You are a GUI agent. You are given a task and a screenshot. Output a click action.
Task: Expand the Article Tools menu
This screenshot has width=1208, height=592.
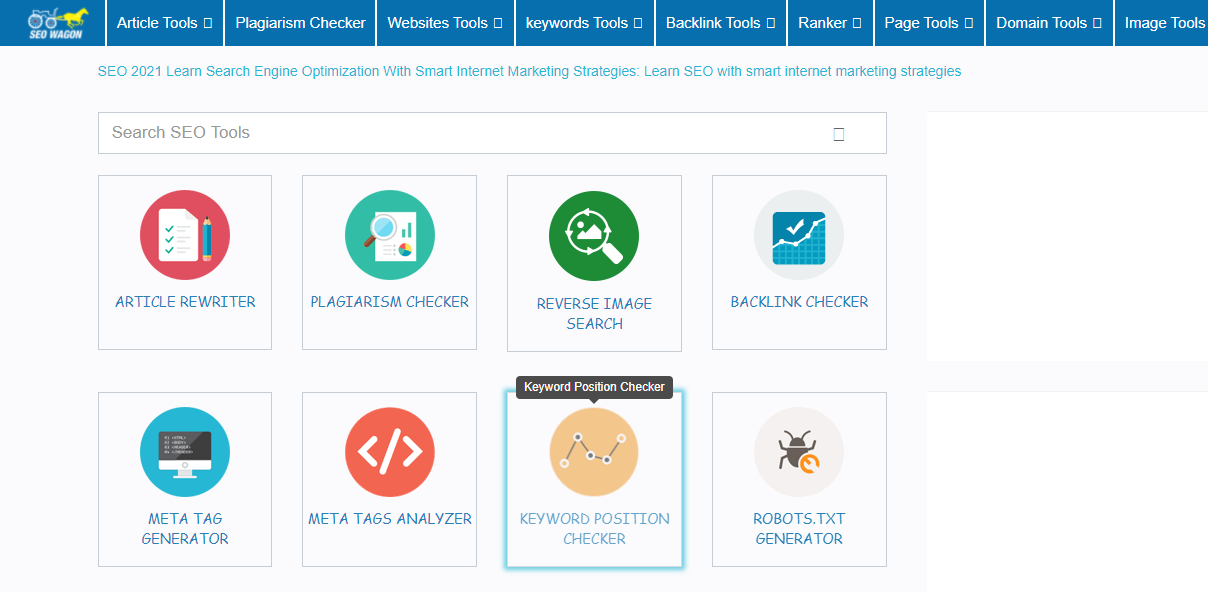(164, 22)
